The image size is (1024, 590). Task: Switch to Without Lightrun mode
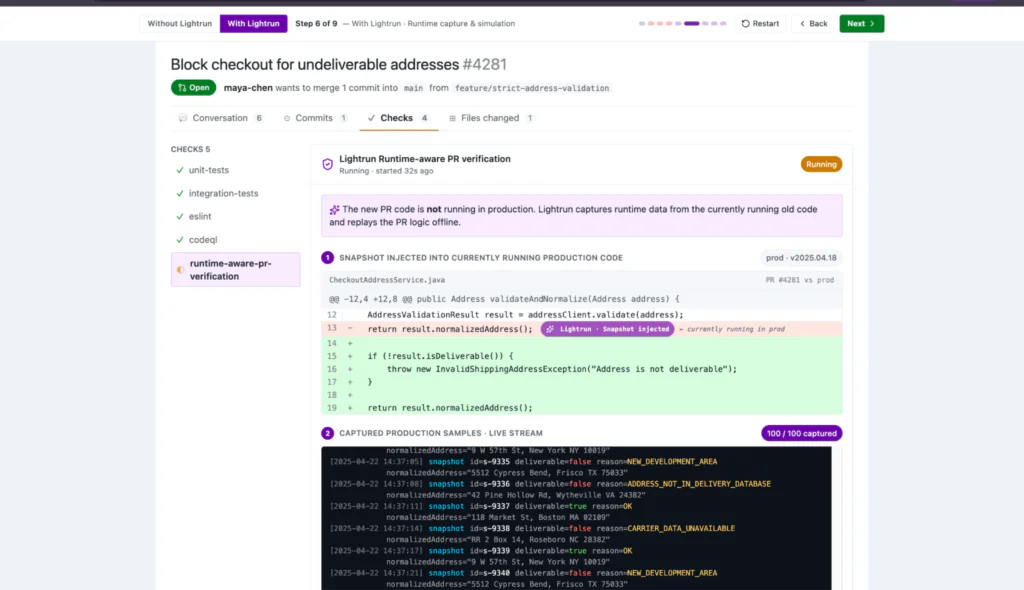coord(180,24)
